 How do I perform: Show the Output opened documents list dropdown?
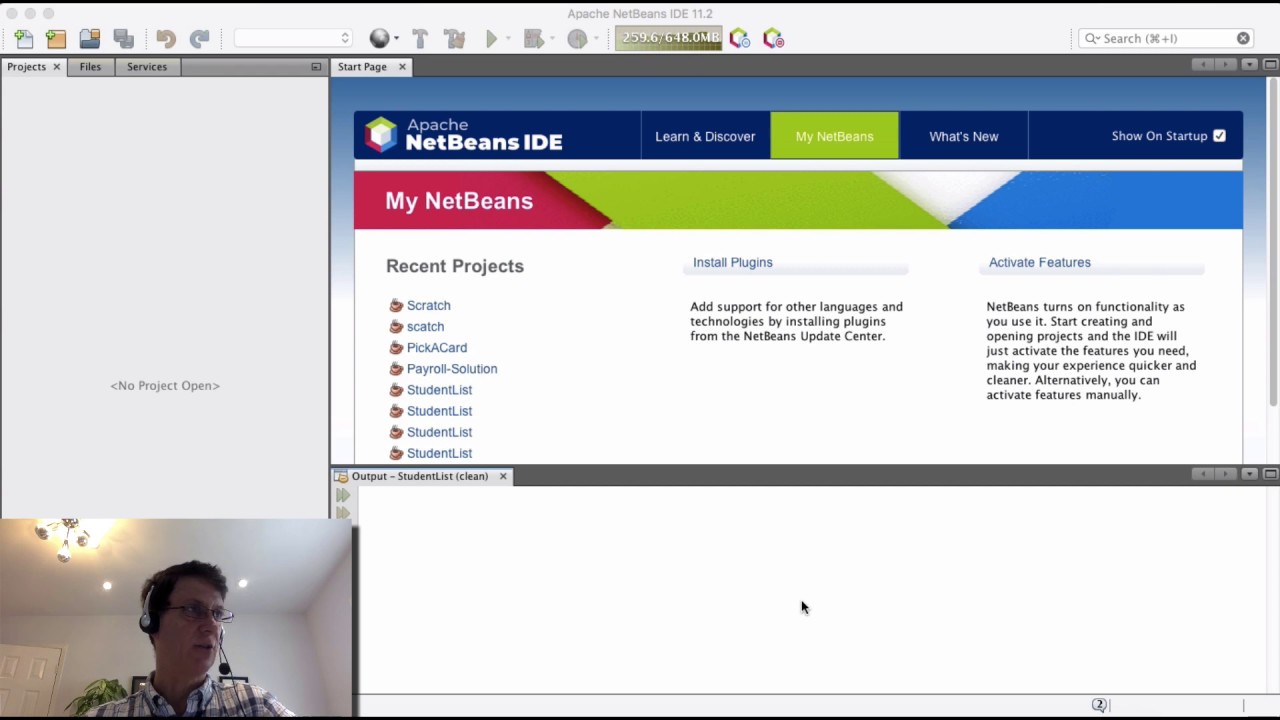(1249, 474)
